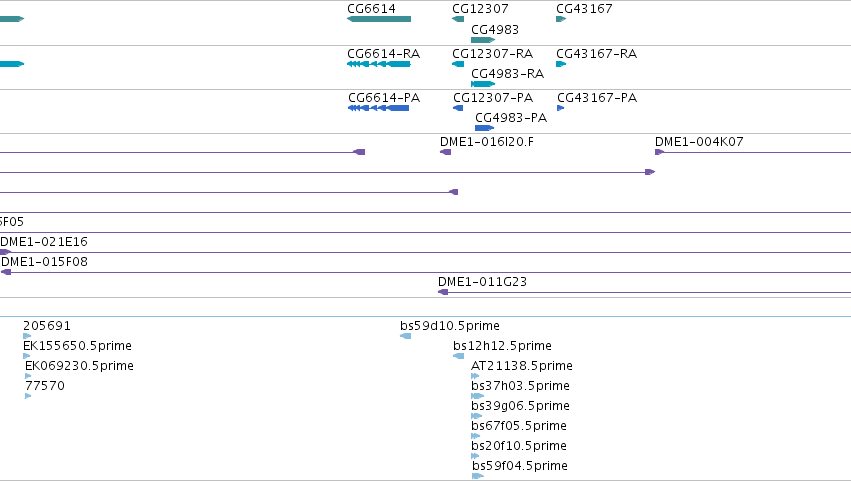Click the CG12307 gene glyph
This screenshot has height=481, width=851.
click(458, 19)
